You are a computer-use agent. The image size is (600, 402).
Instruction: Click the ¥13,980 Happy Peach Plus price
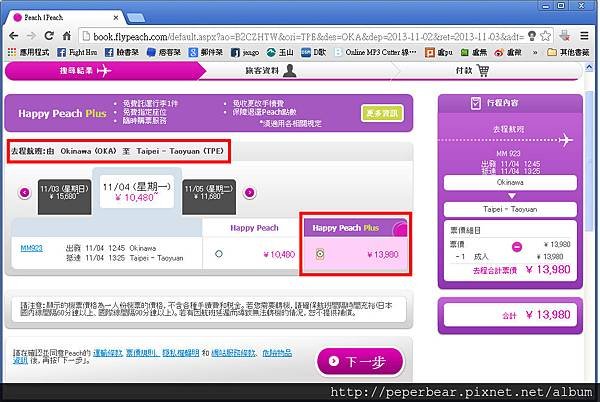pos(383,254)
